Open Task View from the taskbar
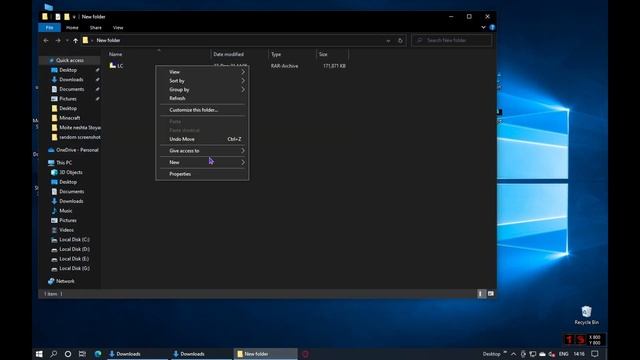Screen dimensions: 640x360 coord(82,354)
